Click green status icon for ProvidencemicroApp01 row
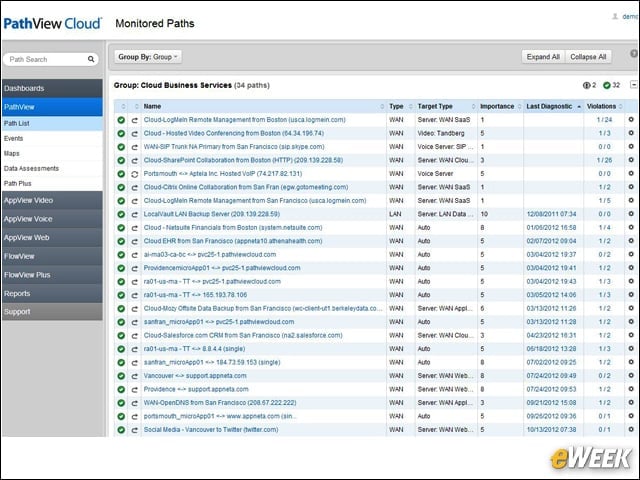The image size is (640, 480). pyautogui.click(x=121, y=268)
